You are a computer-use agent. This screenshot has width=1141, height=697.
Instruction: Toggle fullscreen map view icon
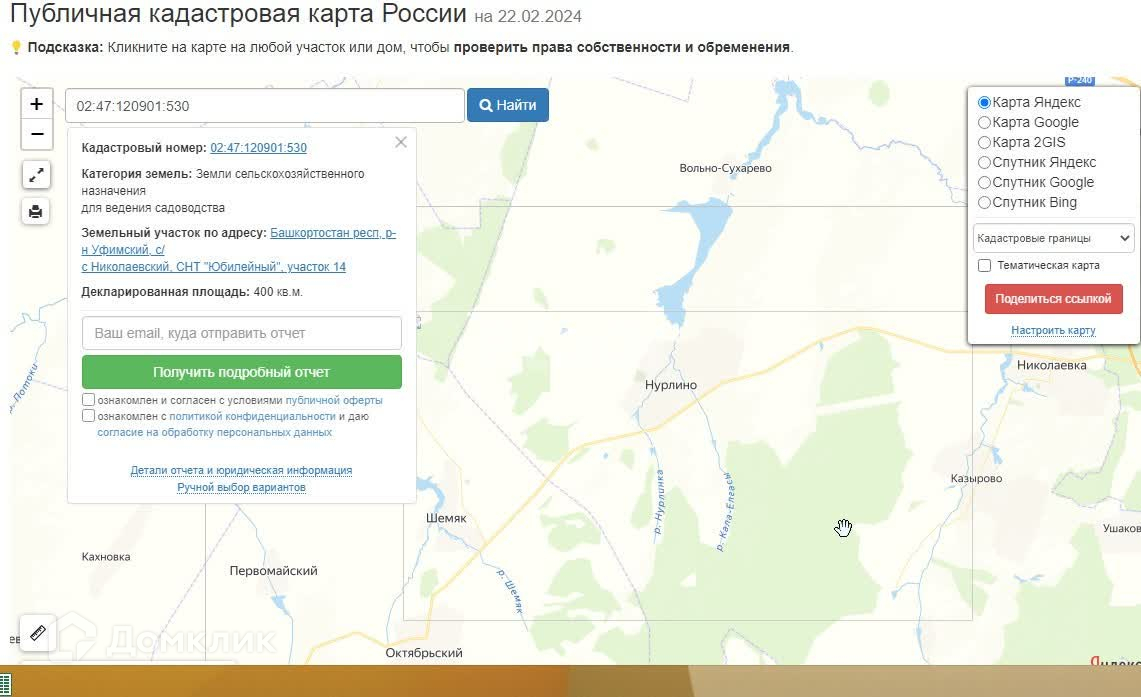pyautogui.click(x=36, y=175)
